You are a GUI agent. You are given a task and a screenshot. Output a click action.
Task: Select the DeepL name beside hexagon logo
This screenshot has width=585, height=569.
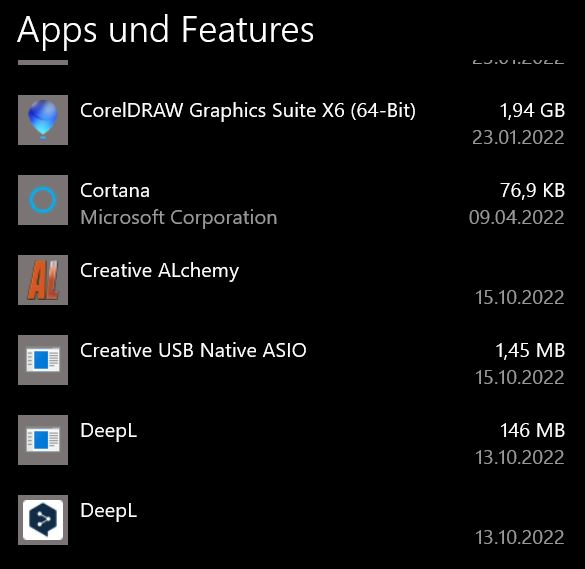point(109,511)
